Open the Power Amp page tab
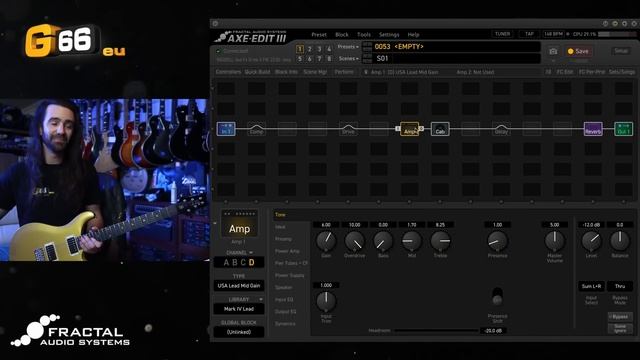640x360 pixels. click(x=287, y=251)
